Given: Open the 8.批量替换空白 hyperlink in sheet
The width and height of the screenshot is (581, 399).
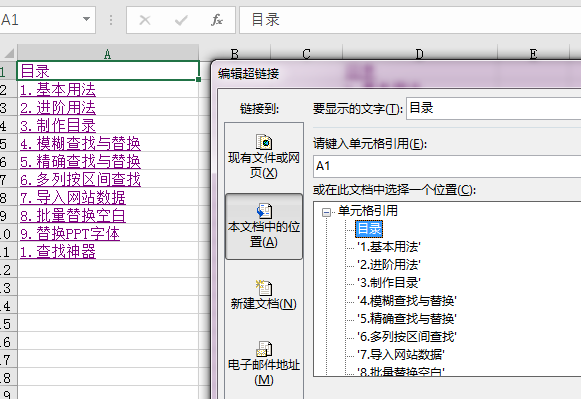Looking at the screenshot, I should pyautogui.click(x=73, y=216).
